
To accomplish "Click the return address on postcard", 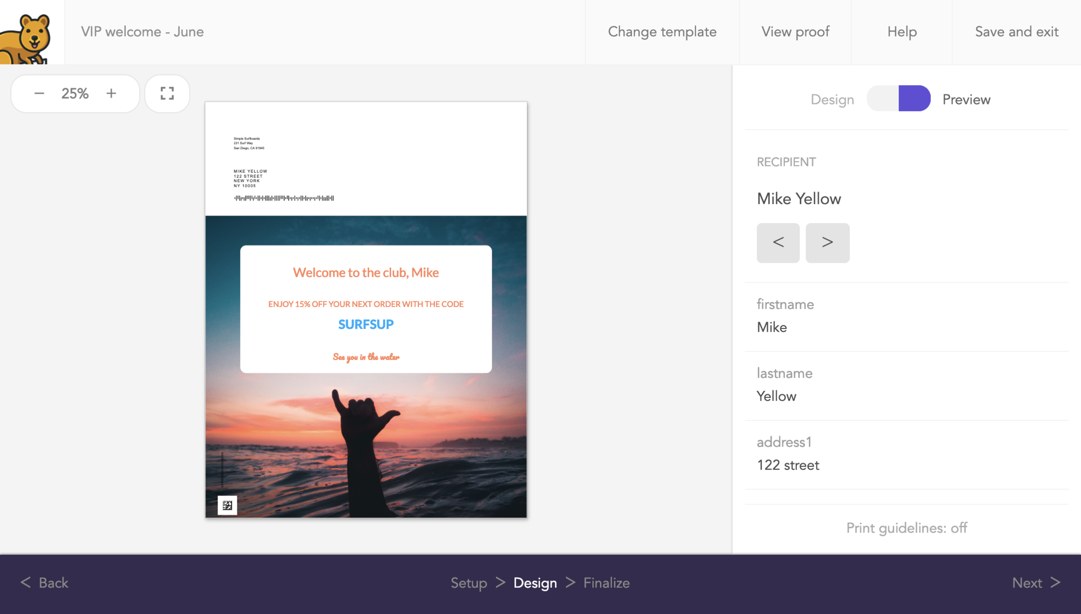I will pos(249,143).
